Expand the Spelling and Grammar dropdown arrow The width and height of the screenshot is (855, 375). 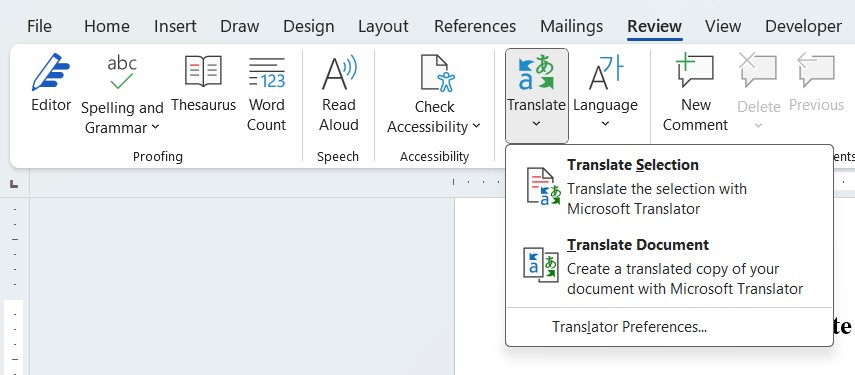[155, 128]
